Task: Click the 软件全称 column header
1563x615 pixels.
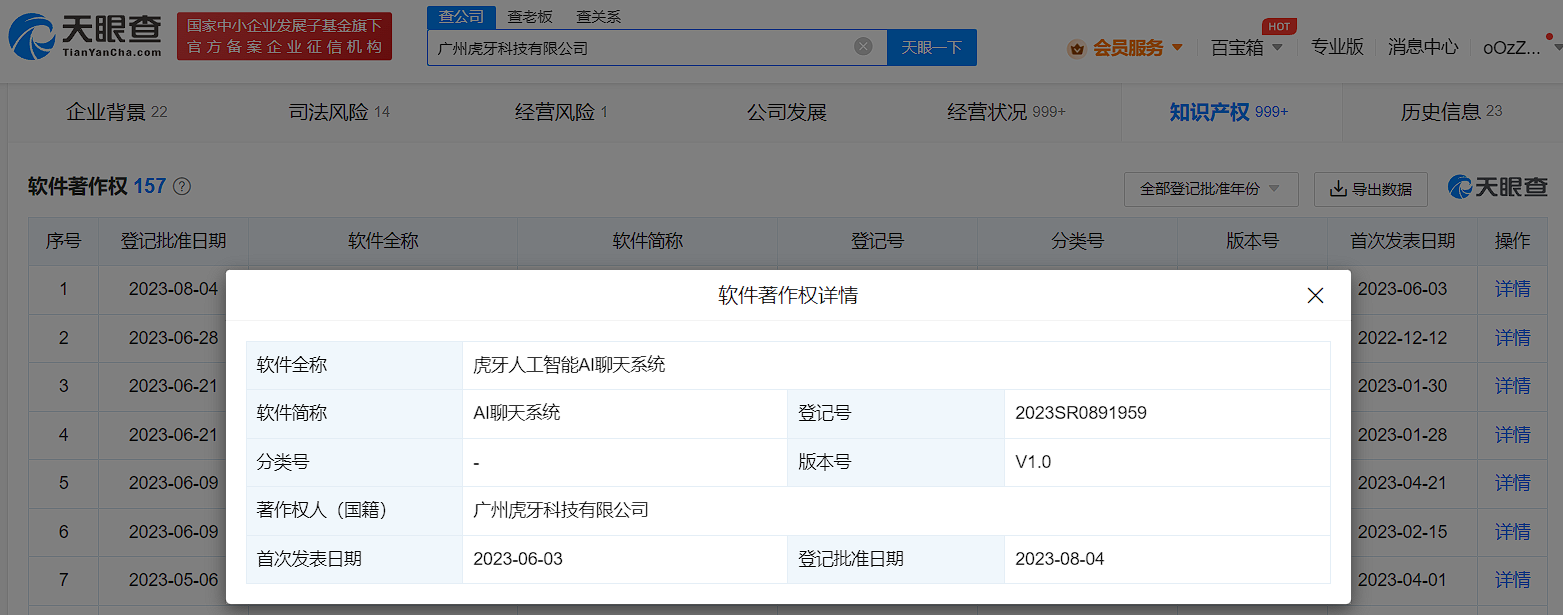Action: coord(383,241)
